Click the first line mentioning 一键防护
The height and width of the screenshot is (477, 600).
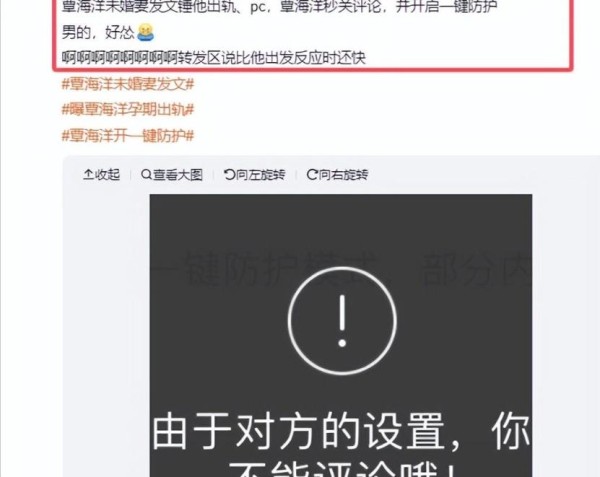(279, 7)
